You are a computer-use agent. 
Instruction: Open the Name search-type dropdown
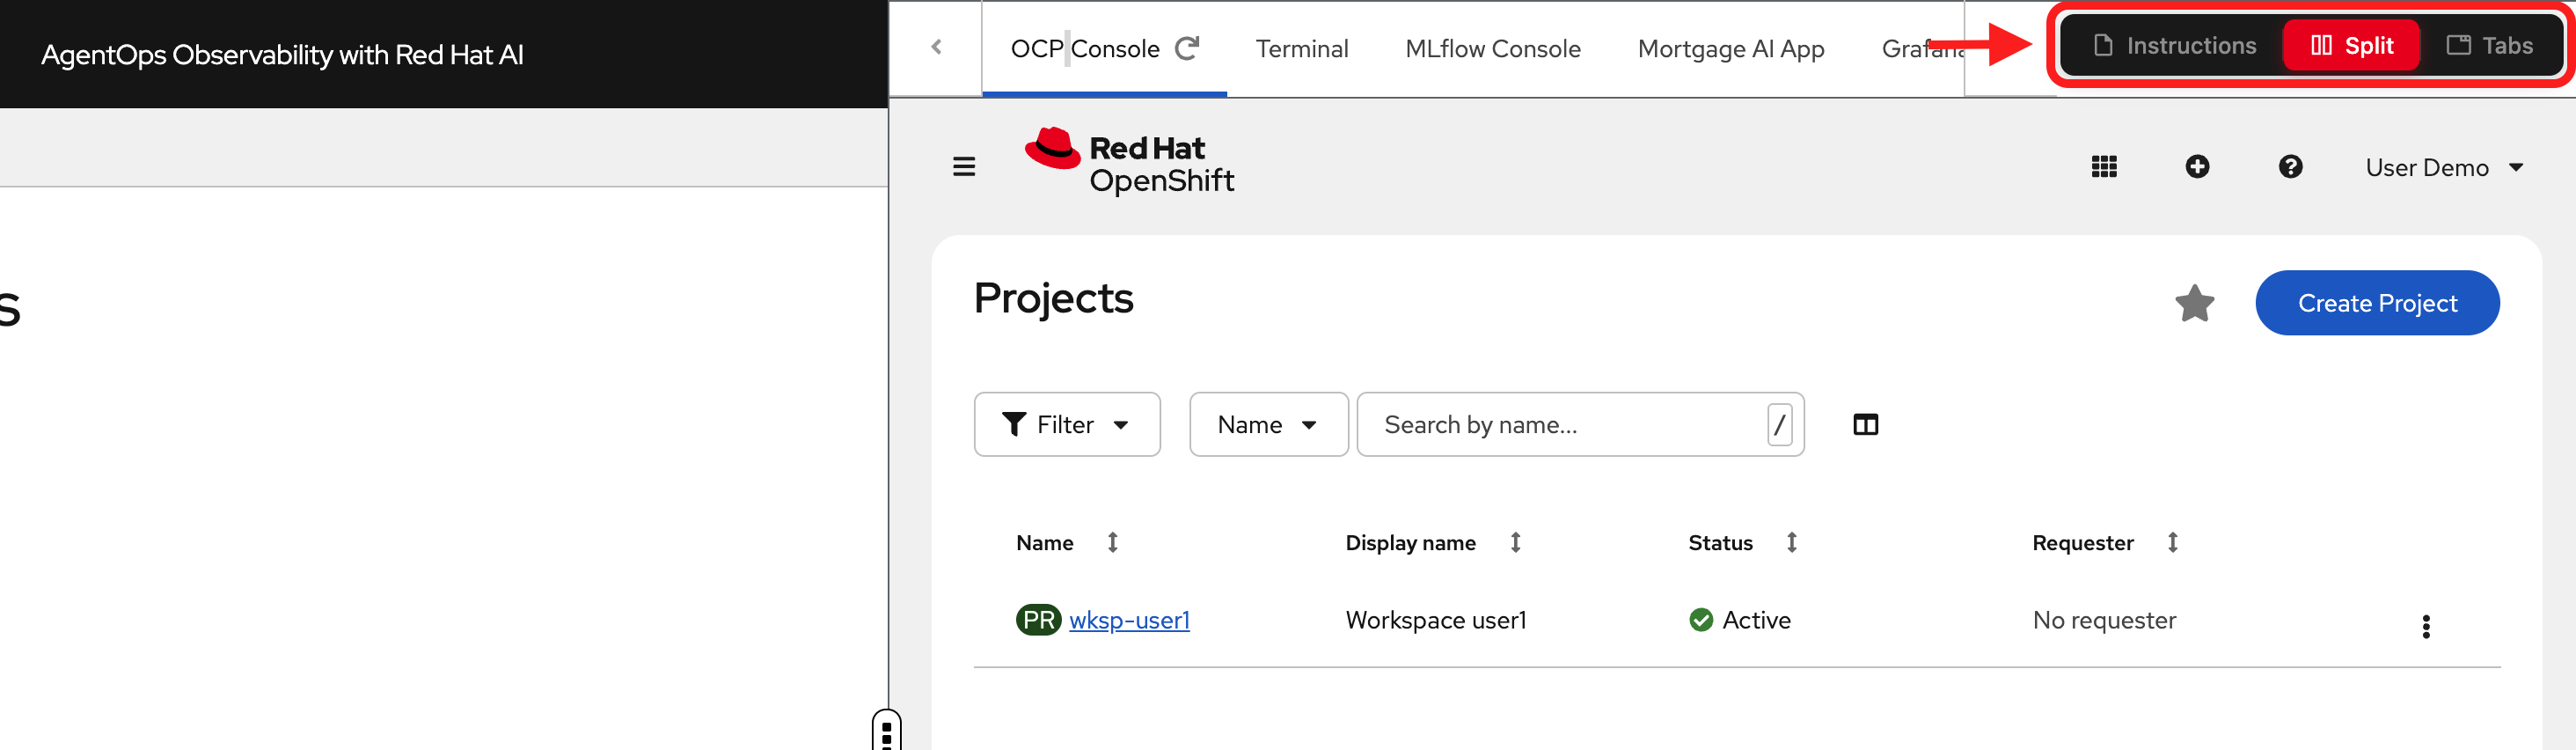tap(1268, 425)
